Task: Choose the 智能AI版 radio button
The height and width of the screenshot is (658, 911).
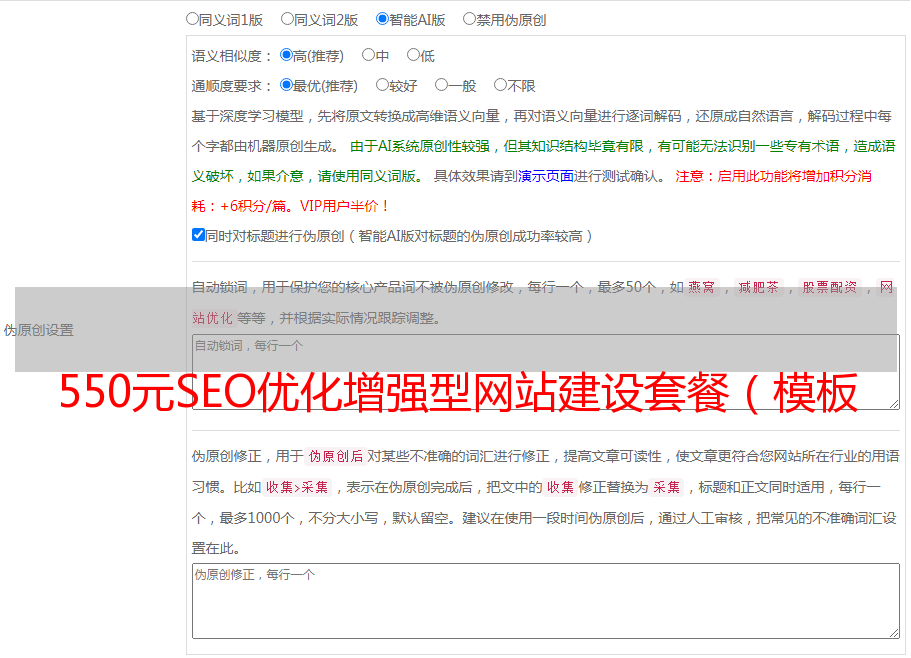Action: point(383,19)
